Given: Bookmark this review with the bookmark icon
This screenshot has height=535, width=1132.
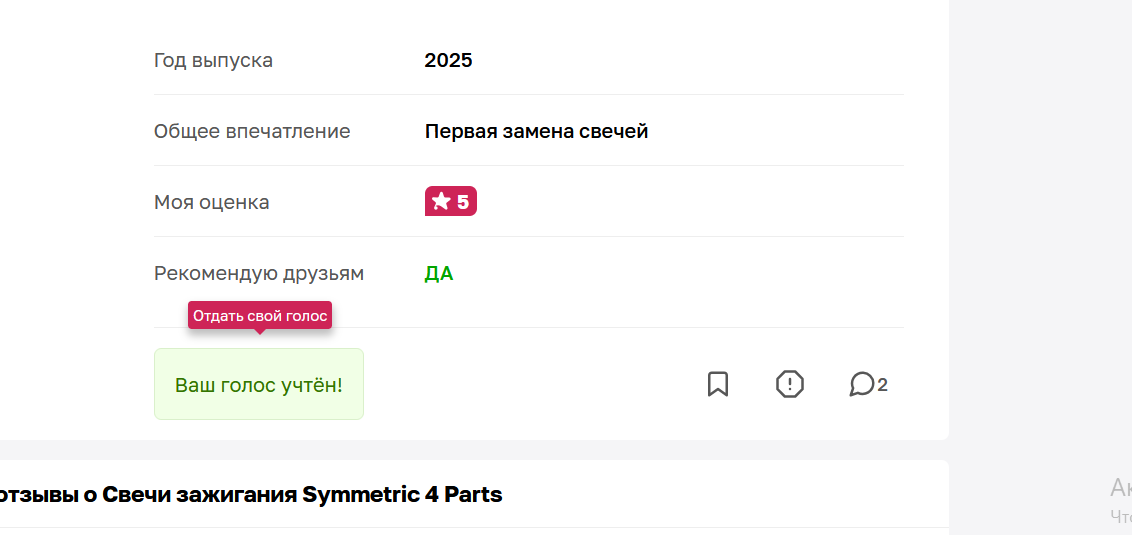Looking at the screenshot, I should click(717, 384).
